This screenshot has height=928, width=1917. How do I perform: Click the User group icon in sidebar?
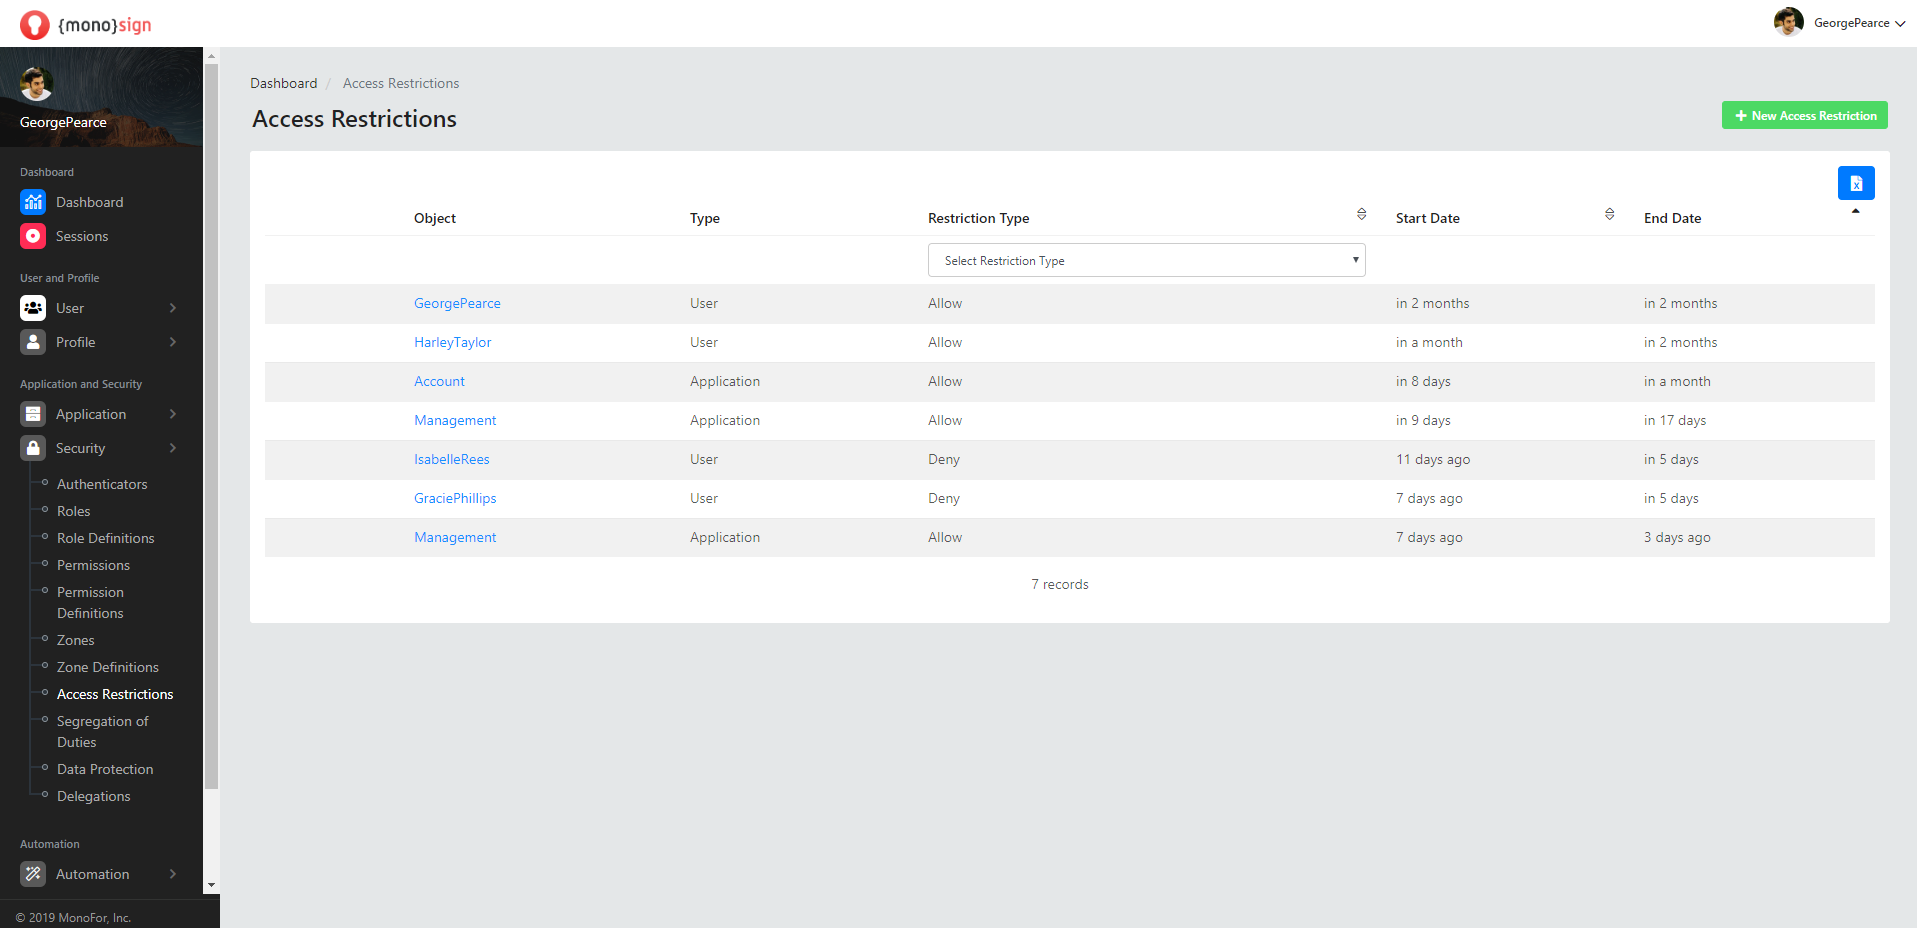tap(33, 308)
